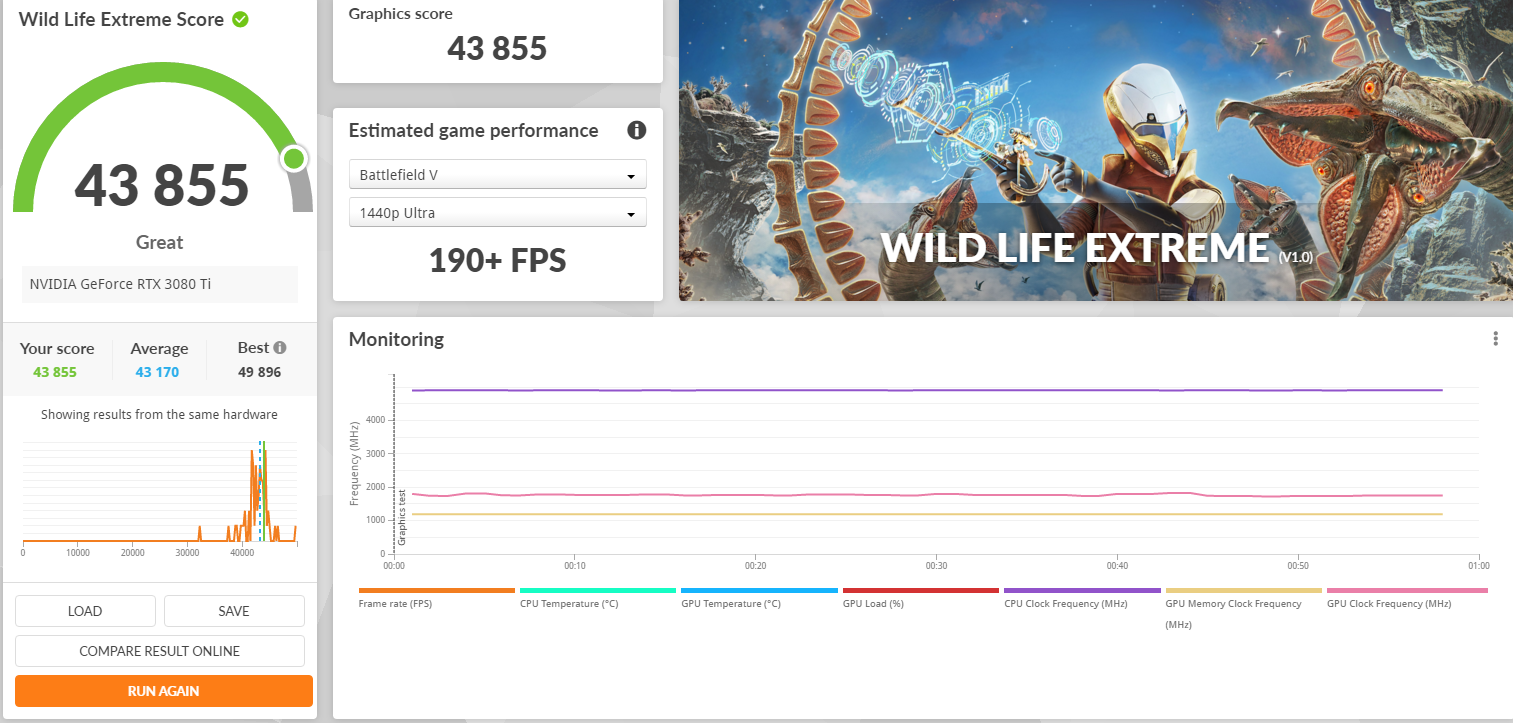Click the Graphics test marker label in chart
The height and width of the screenshot is (723, 1513).
click(402, 517)
